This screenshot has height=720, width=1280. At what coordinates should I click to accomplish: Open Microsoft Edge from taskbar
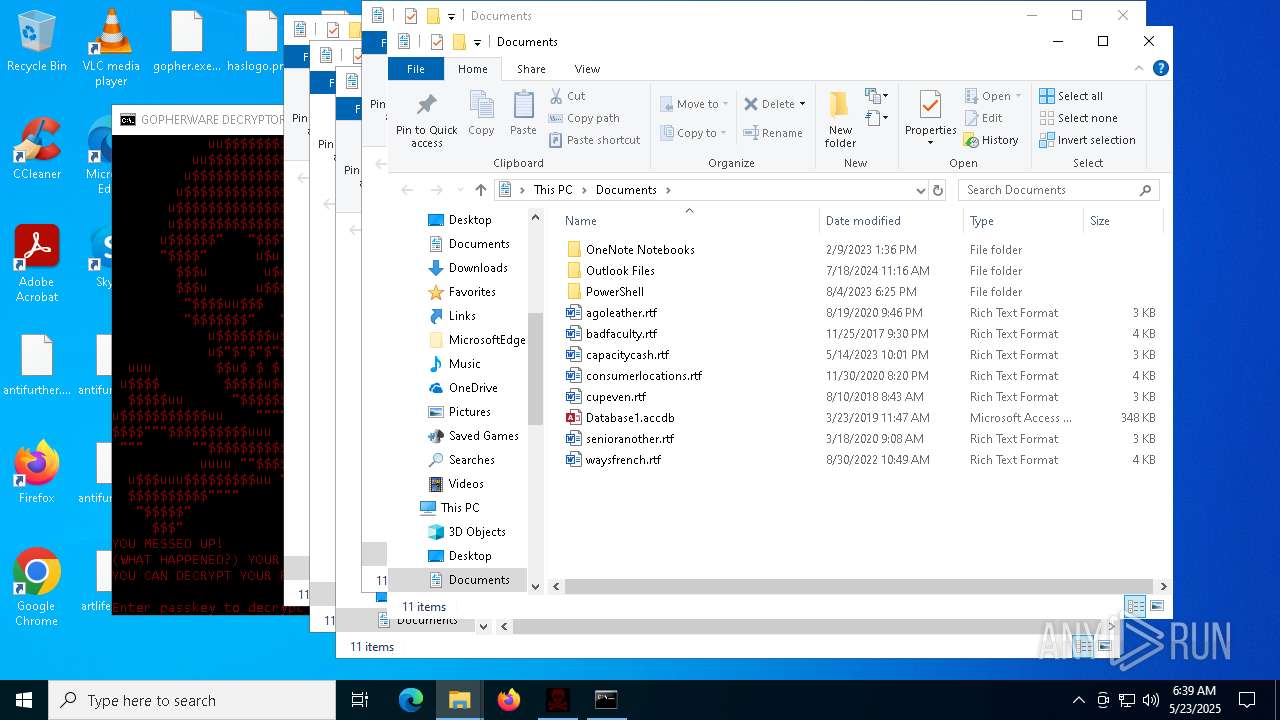coord(411,700)
